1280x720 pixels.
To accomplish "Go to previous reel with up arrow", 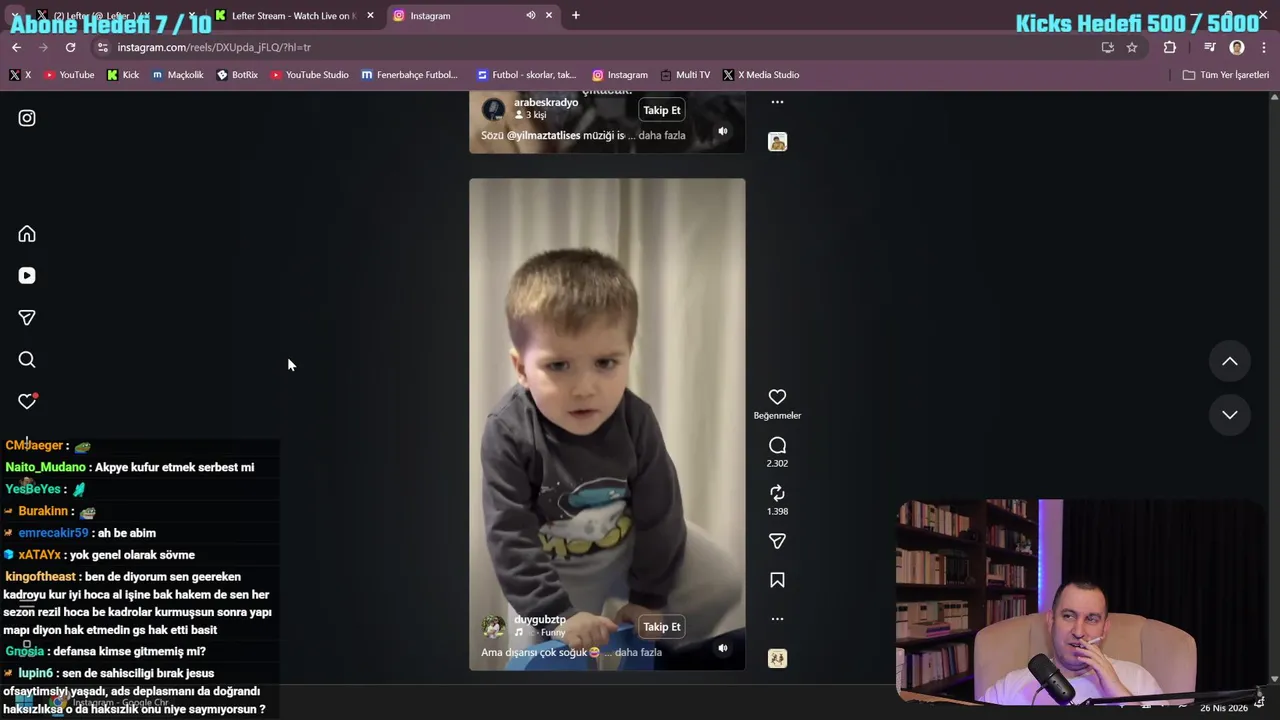I will tap(1230, 362).
